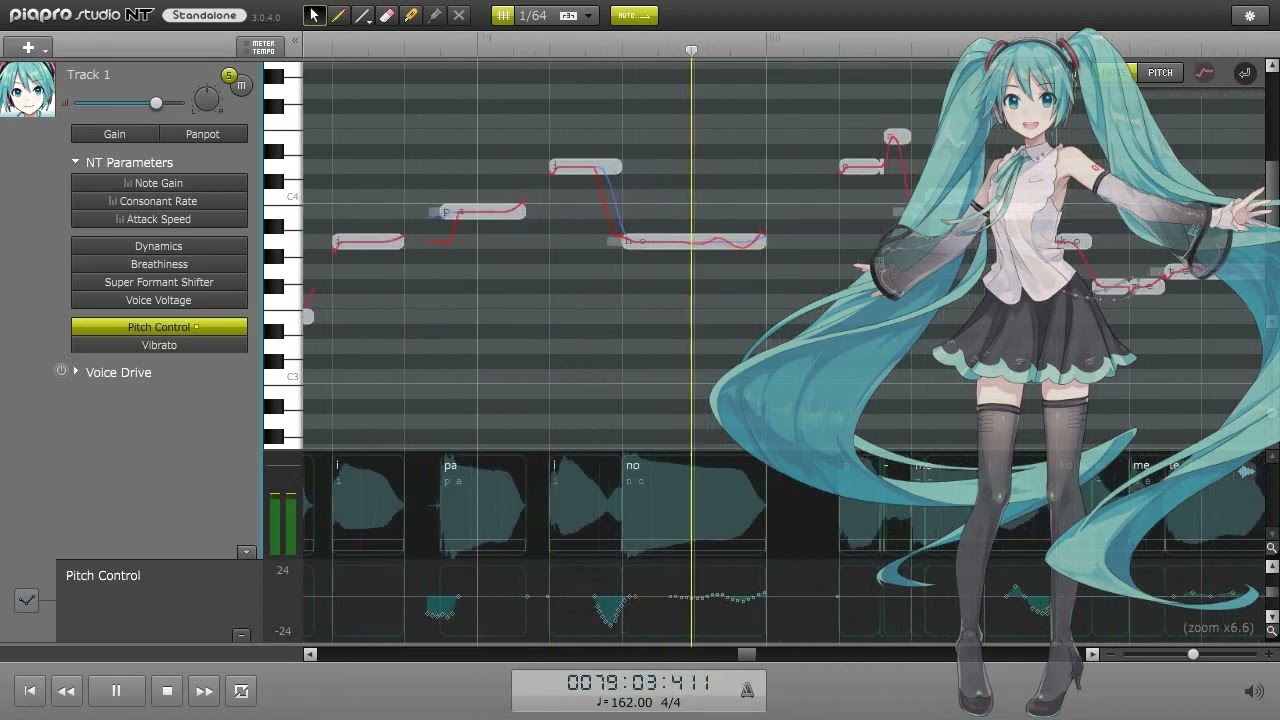1280x720 pixels.
Task: Click the playhead marker on timeline
Action: pyautogui.click(x=691, y=50)
